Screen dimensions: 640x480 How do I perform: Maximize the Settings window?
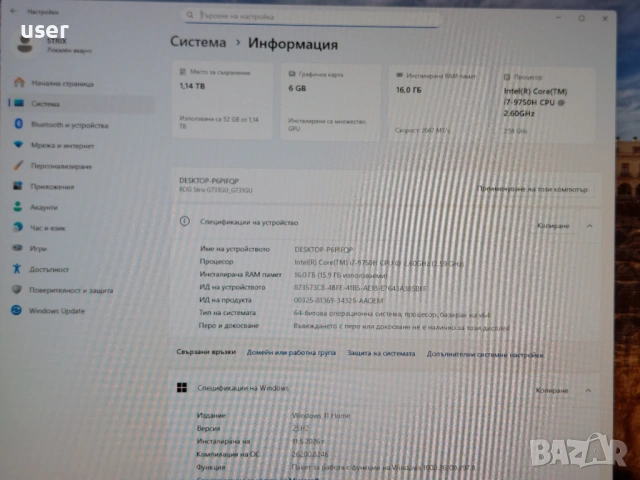(x=582, y=18)
